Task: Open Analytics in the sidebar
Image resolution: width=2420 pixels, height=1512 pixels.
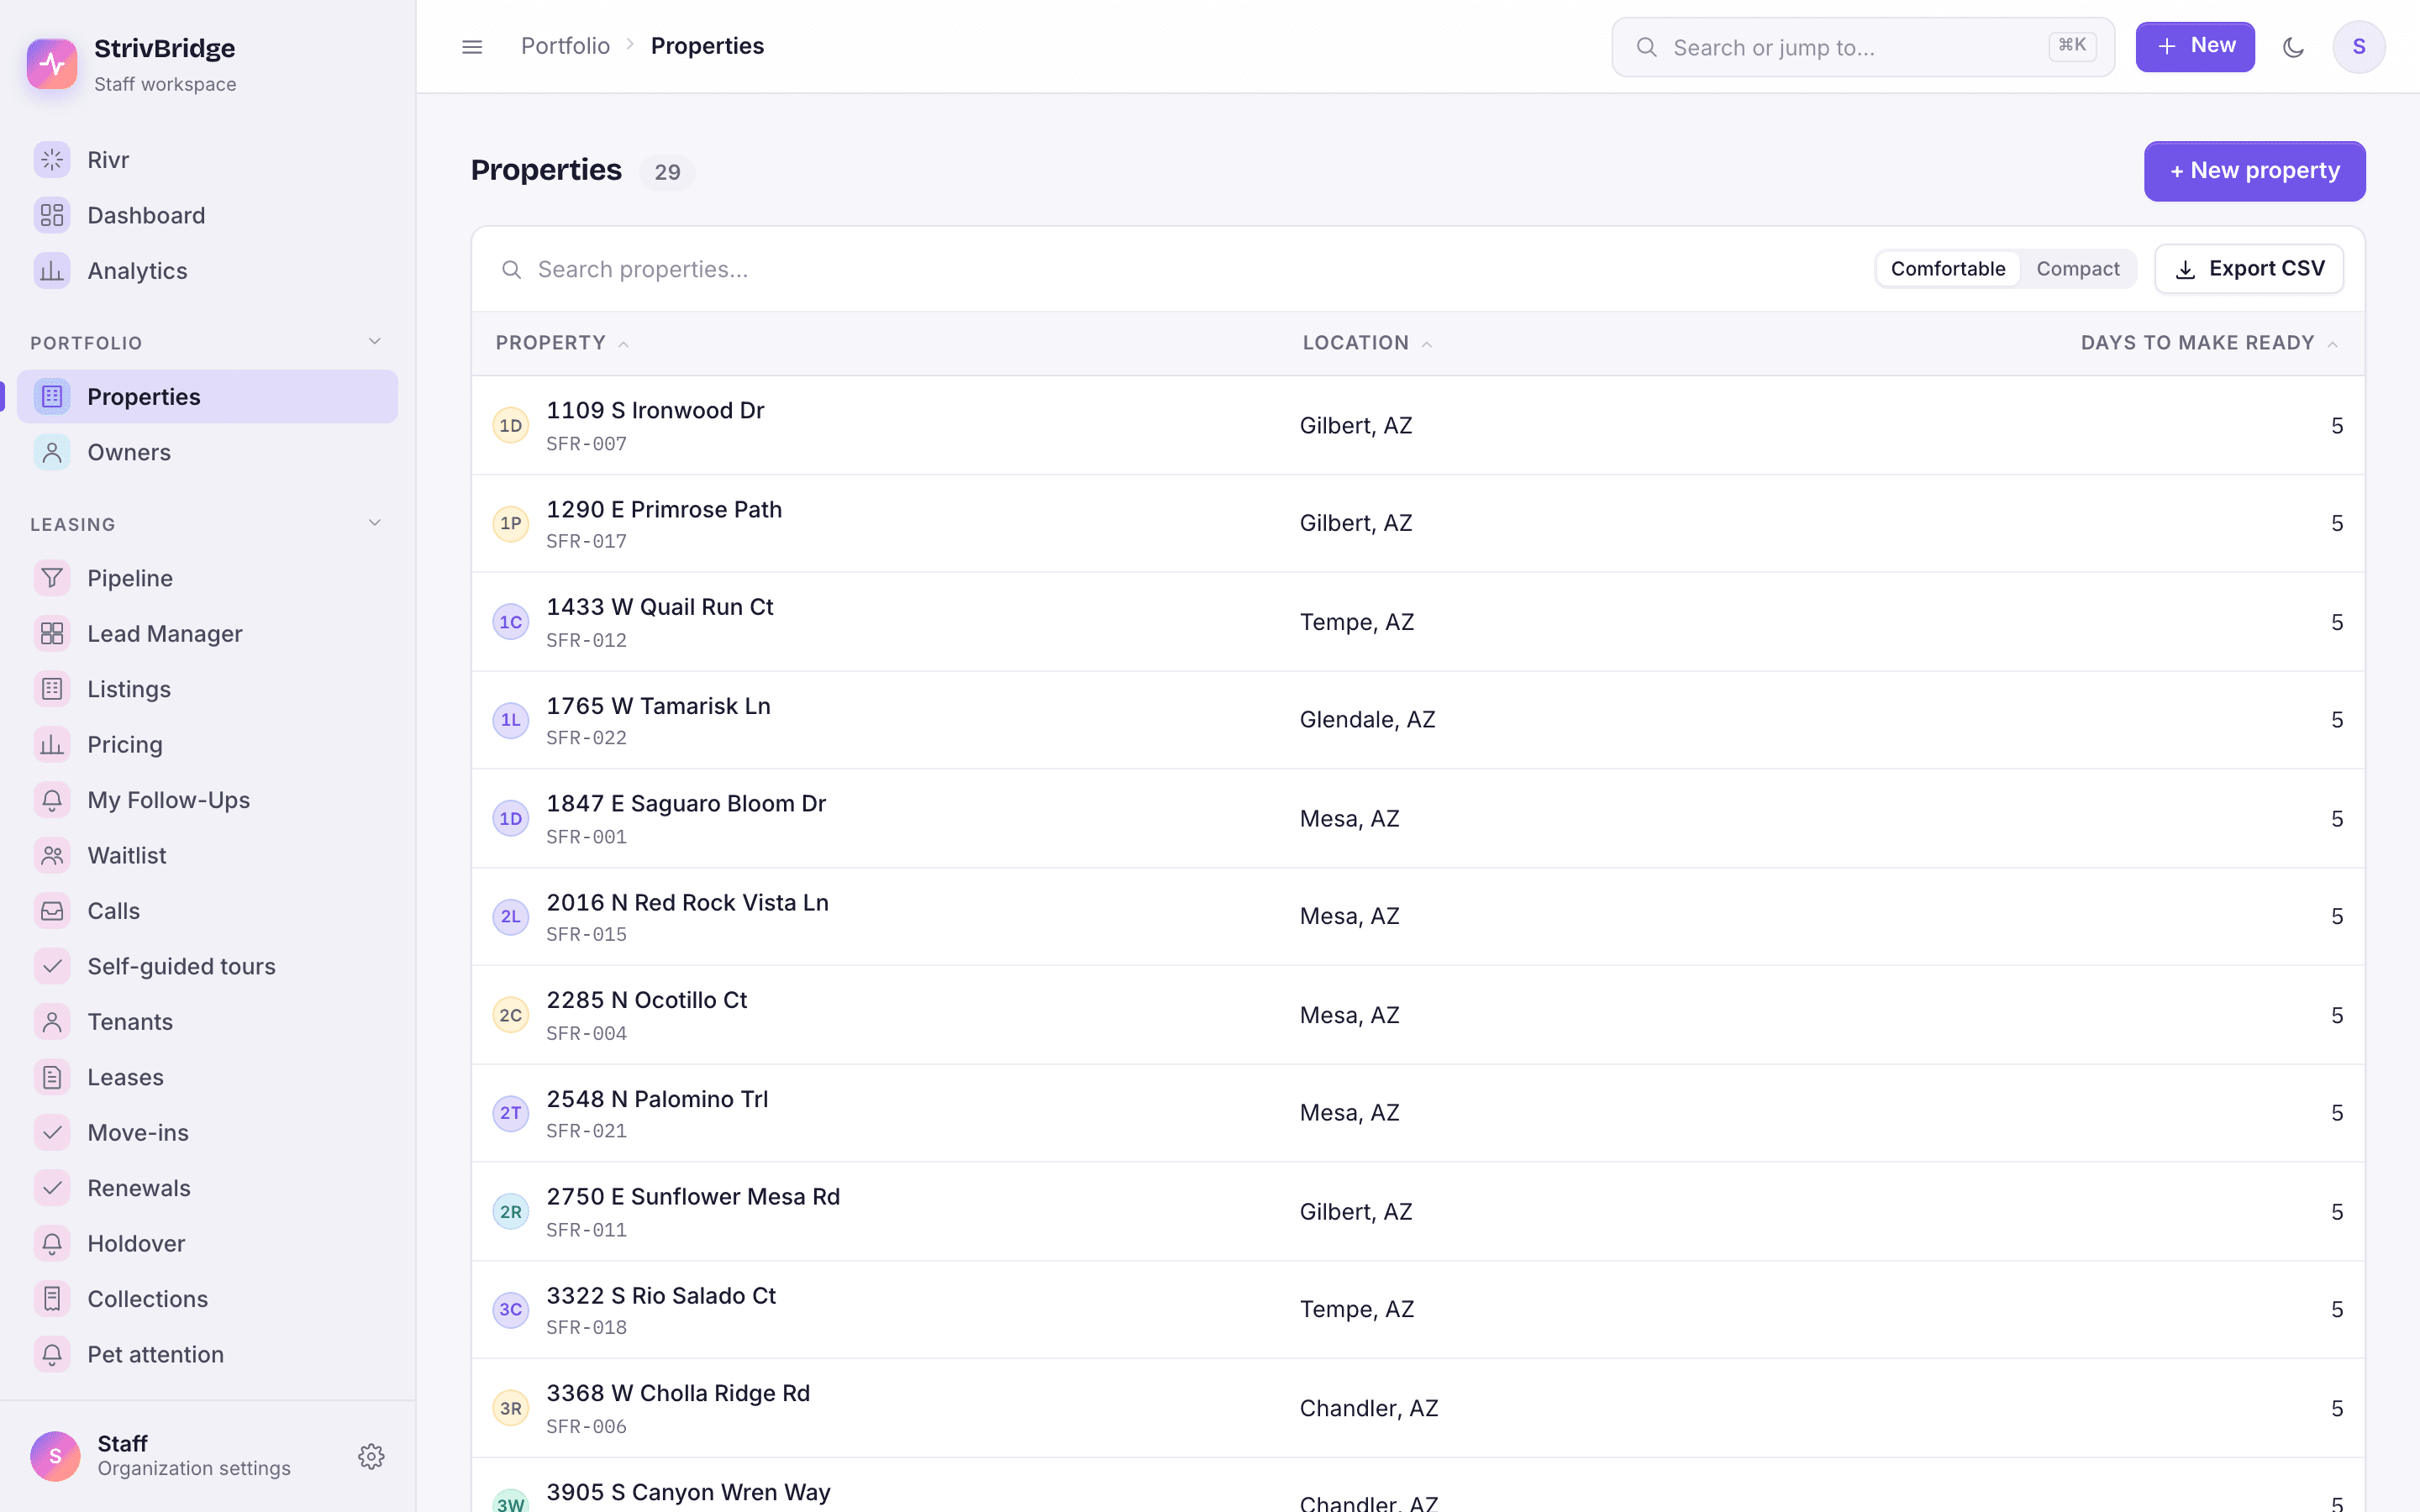Action: (207, 271)
